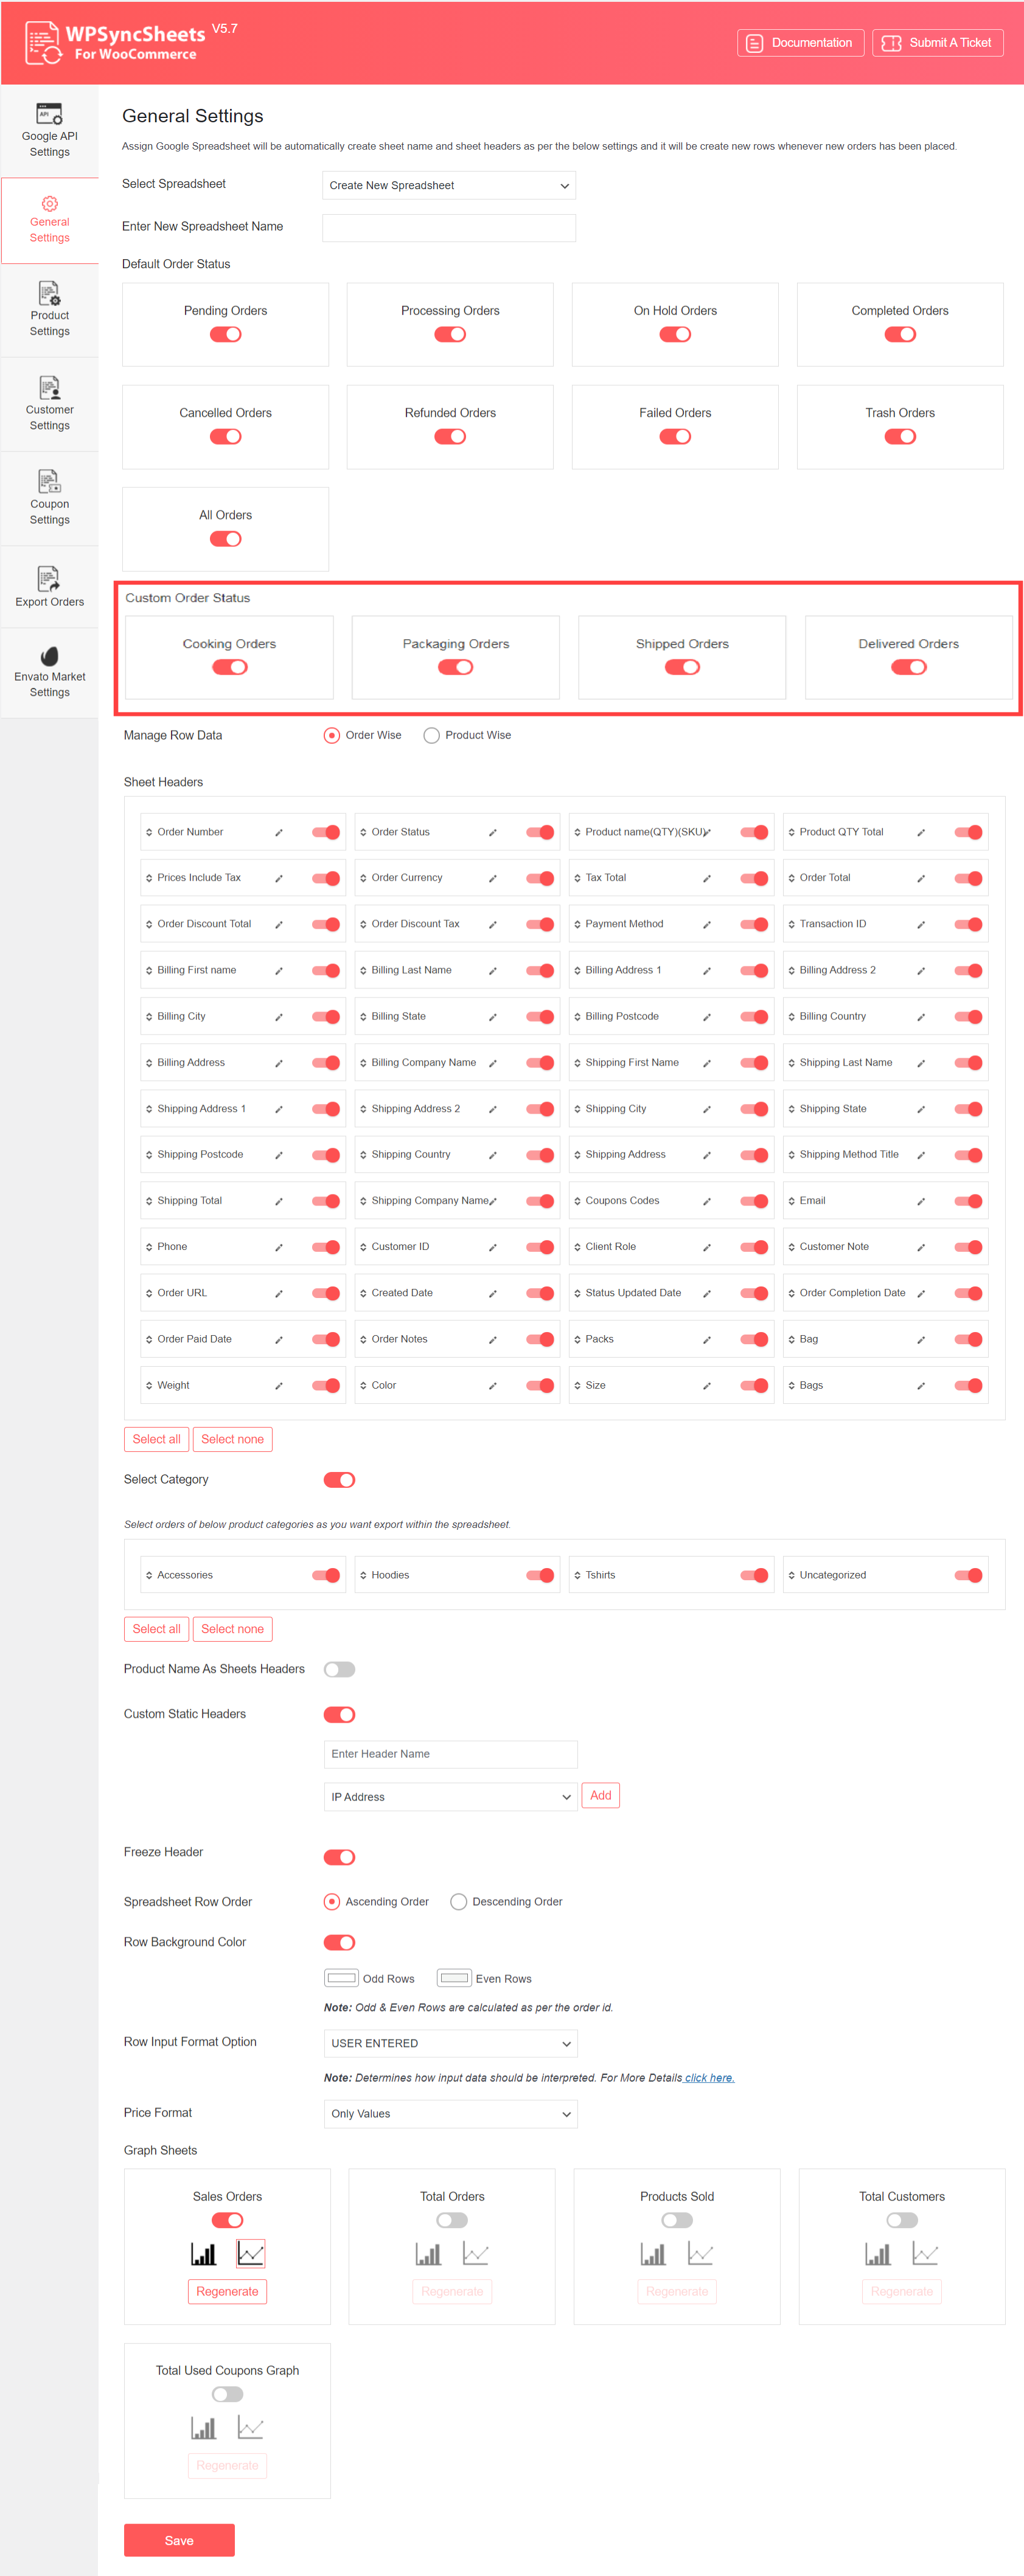Enable Product Name As Sheets Headers
1024x2576 pixels.
pyautogui.click(x=340, y=1669)
